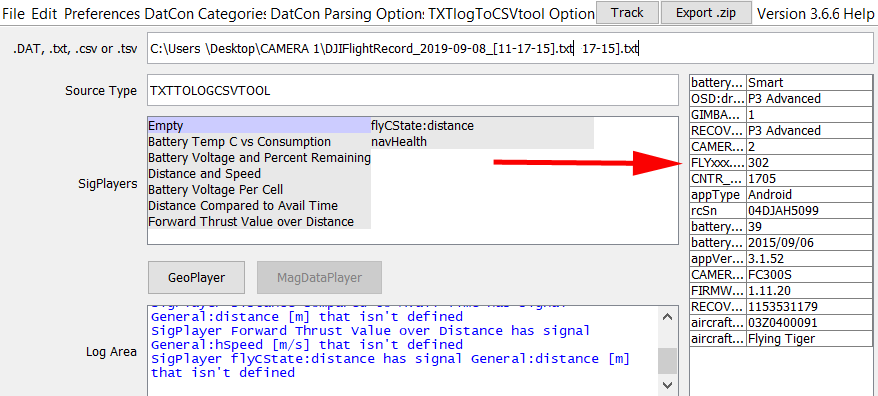The image size is (878, 396).
Task: Open DatCon Parsing Options menu
Action: tap(347, 13)
